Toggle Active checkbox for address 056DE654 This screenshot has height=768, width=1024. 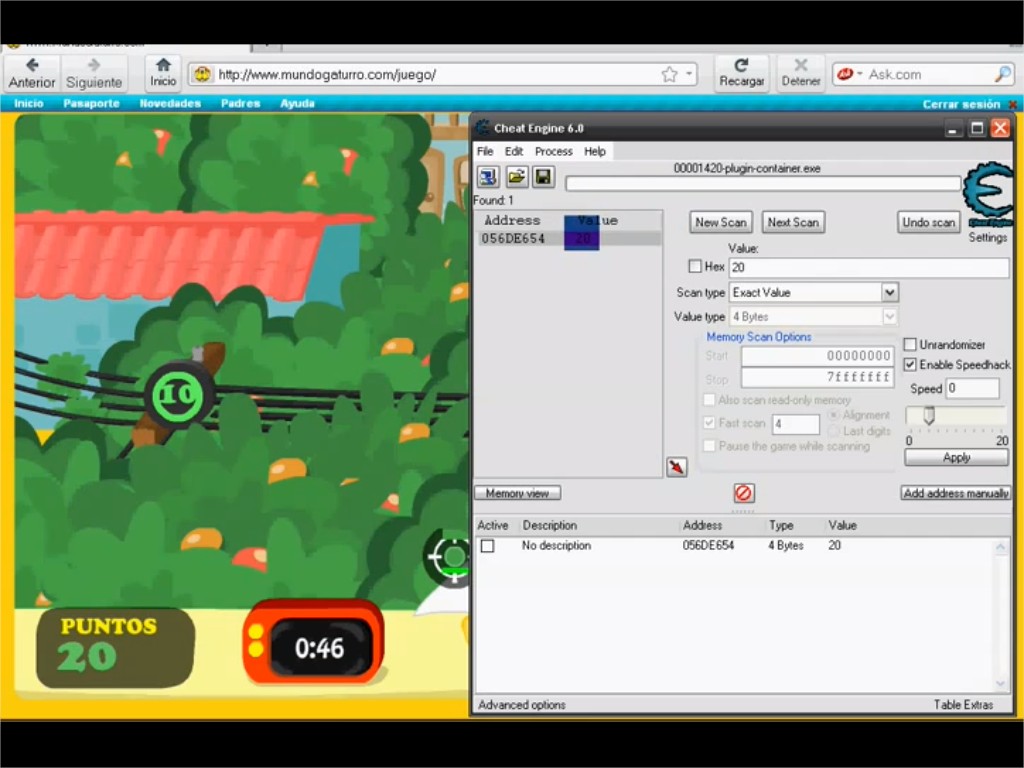pos(487,546)
